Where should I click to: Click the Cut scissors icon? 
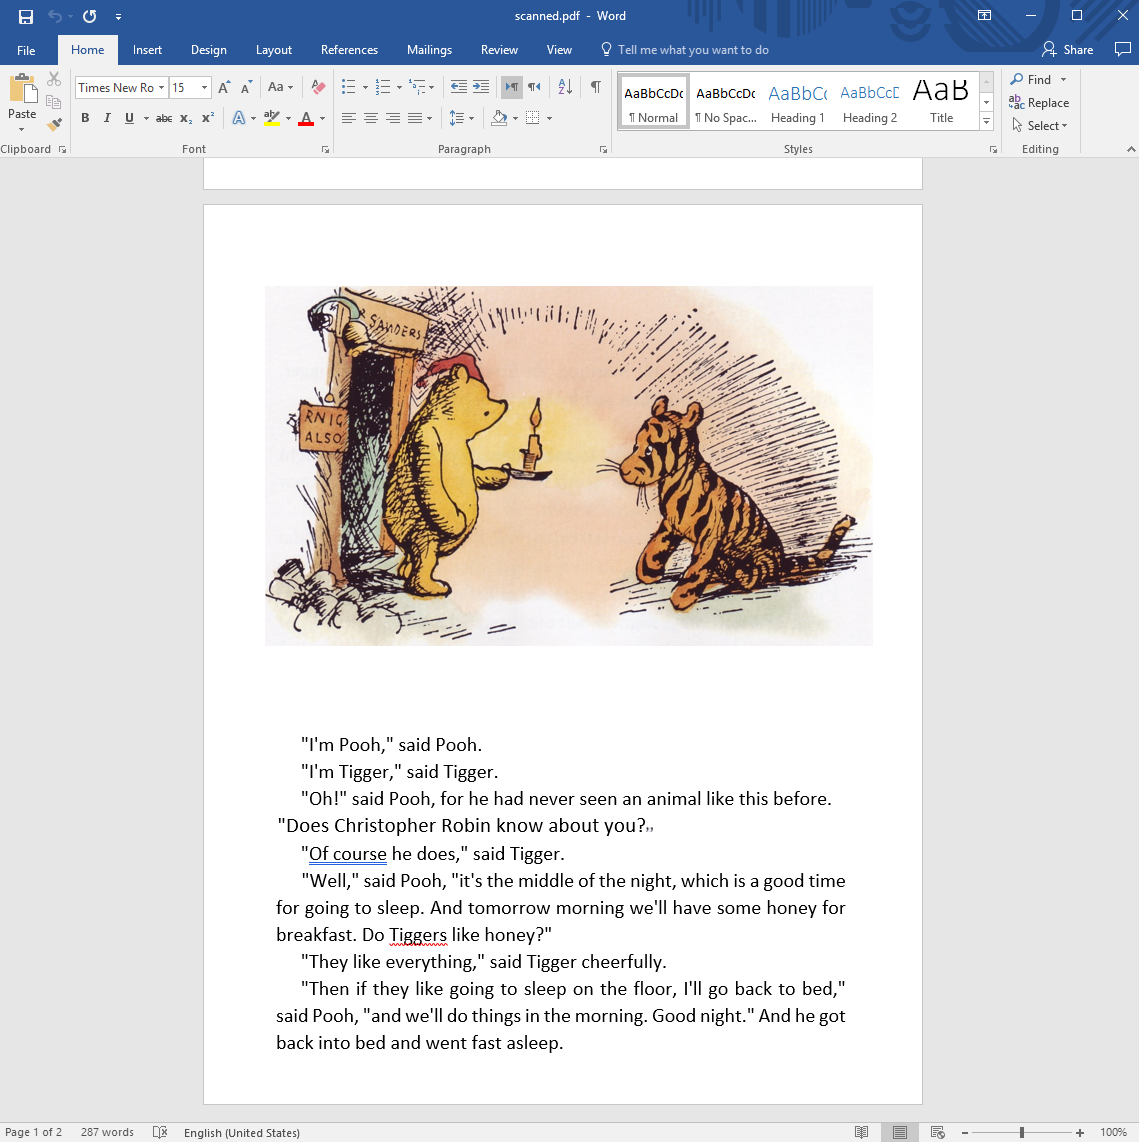pos(54,79)
